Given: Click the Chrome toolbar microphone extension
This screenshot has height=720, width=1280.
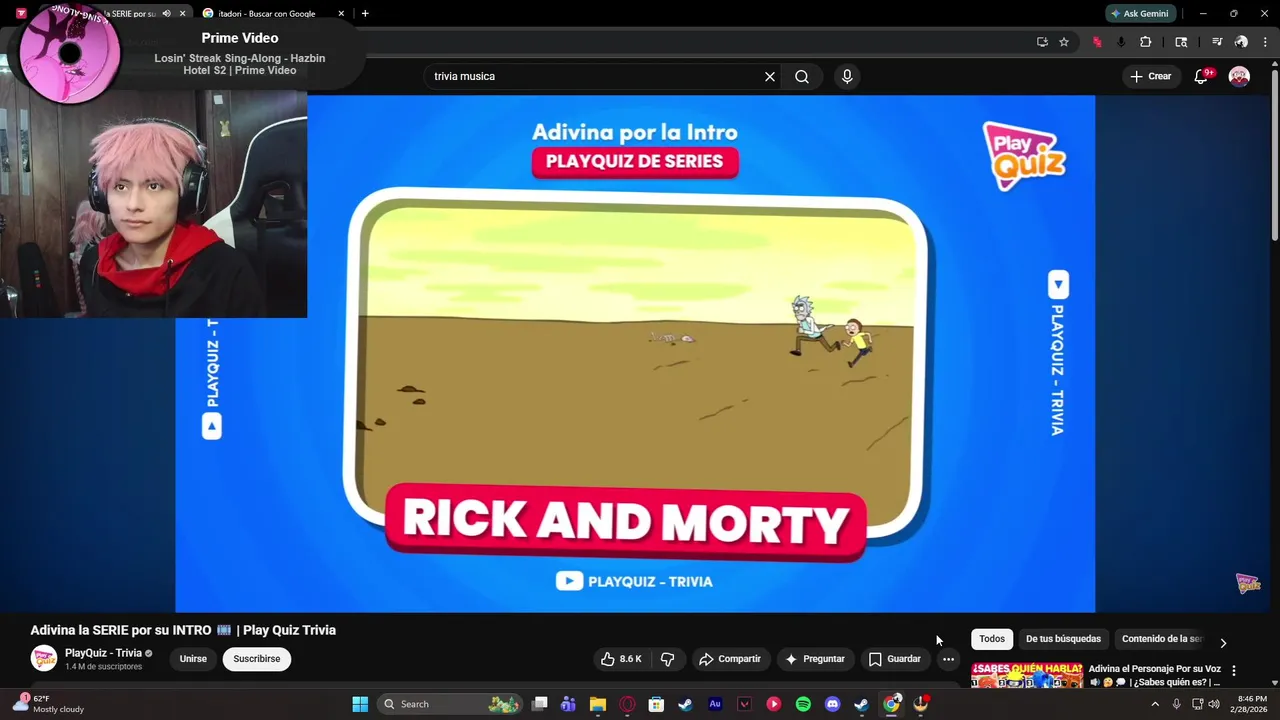Looking at the screenshot, I should point(1121,42).
